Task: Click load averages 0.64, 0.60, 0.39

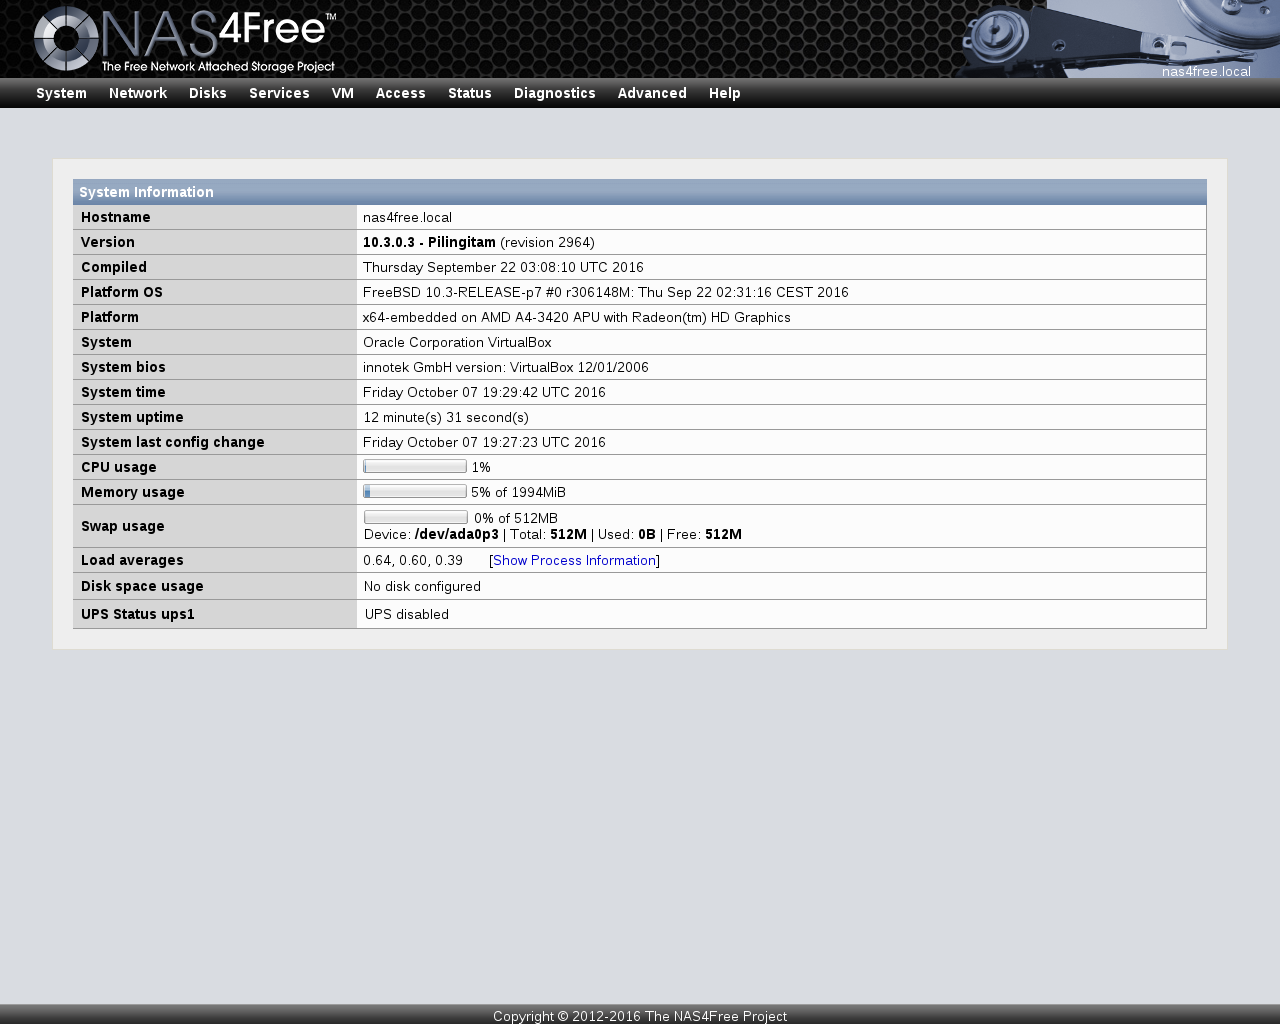Action: point(413,560)
